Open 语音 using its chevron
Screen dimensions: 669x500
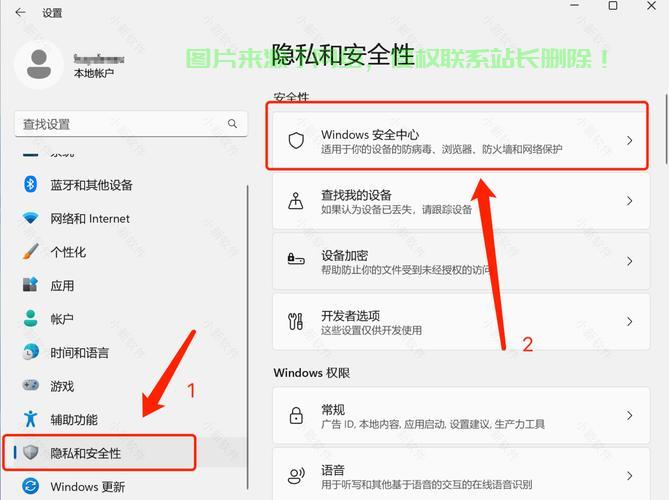click(629, 476)
